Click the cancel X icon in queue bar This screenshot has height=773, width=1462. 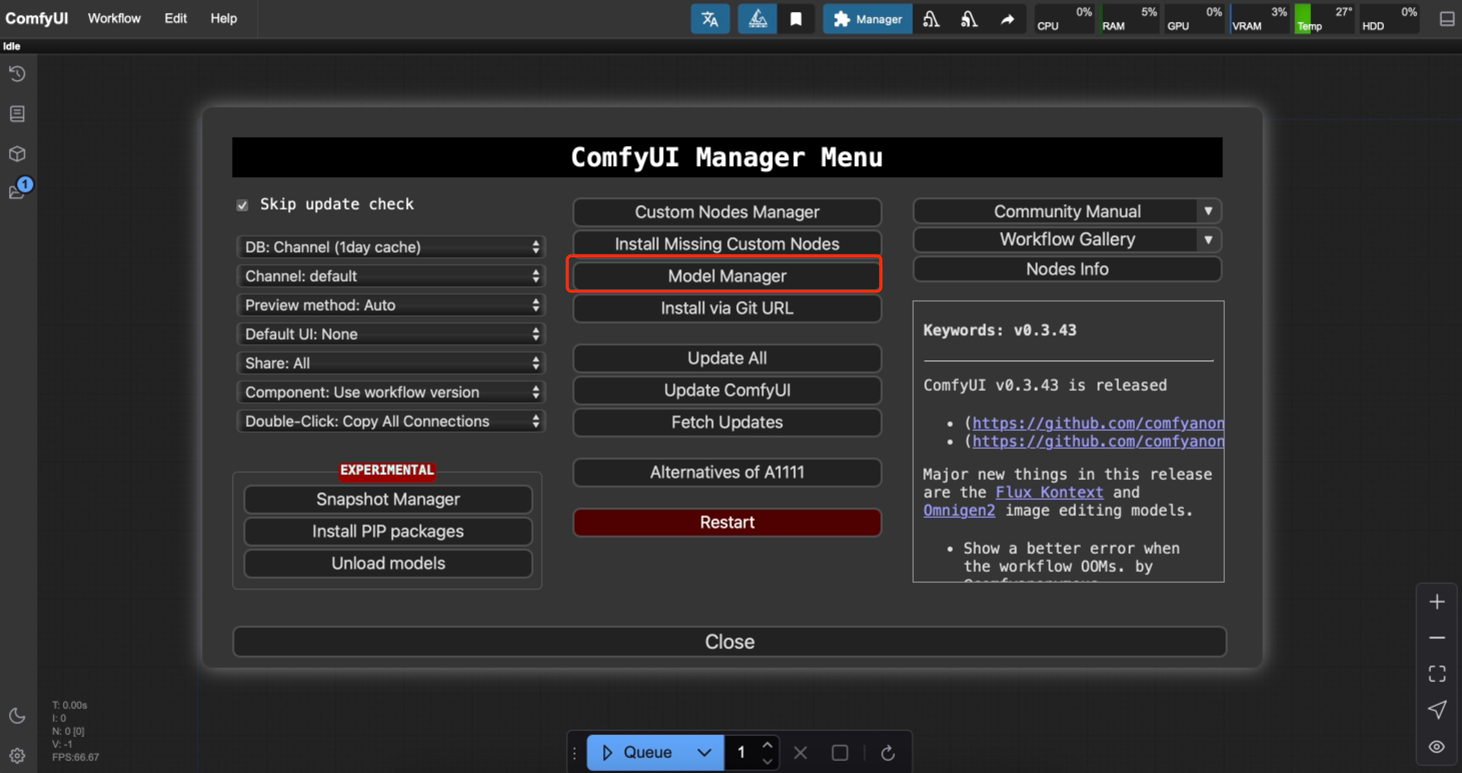coord(800,753)
